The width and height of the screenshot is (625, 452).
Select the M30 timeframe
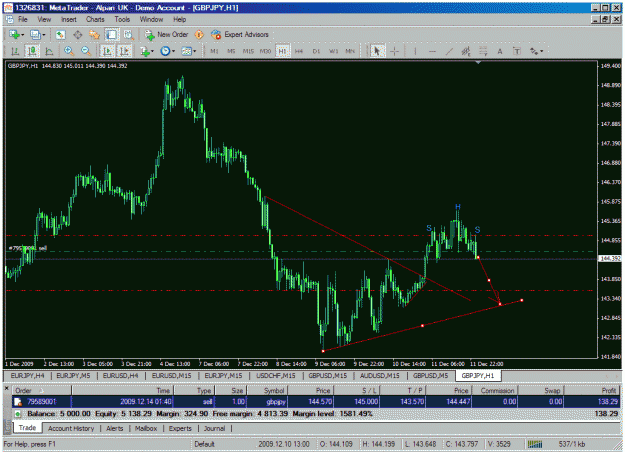265,51
